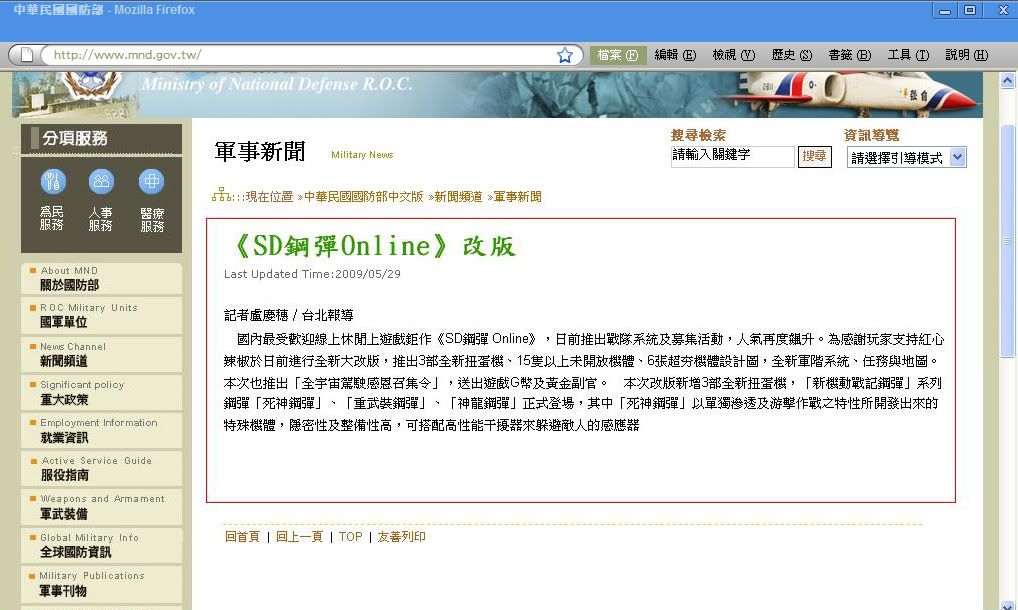Click the 軍事新聞 page heading

point(260,152)
